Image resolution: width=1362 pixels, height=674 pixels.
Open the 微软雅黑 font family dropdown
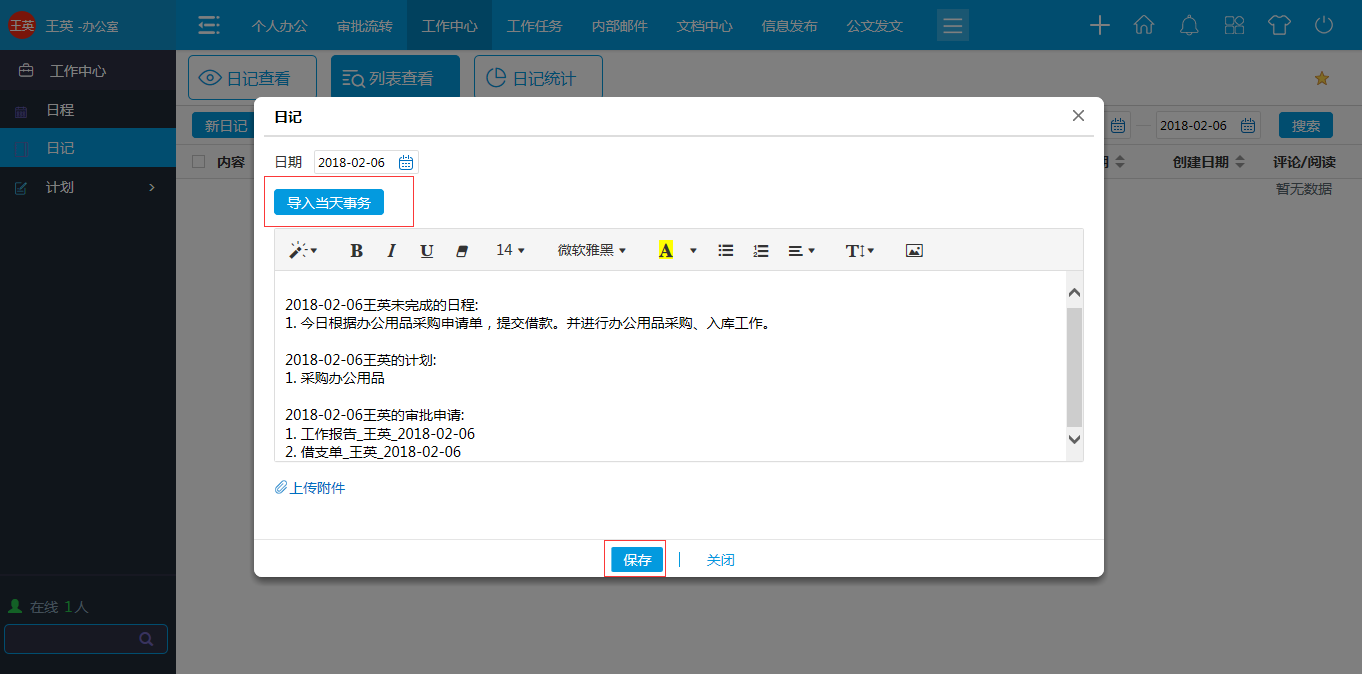[589, 250]
